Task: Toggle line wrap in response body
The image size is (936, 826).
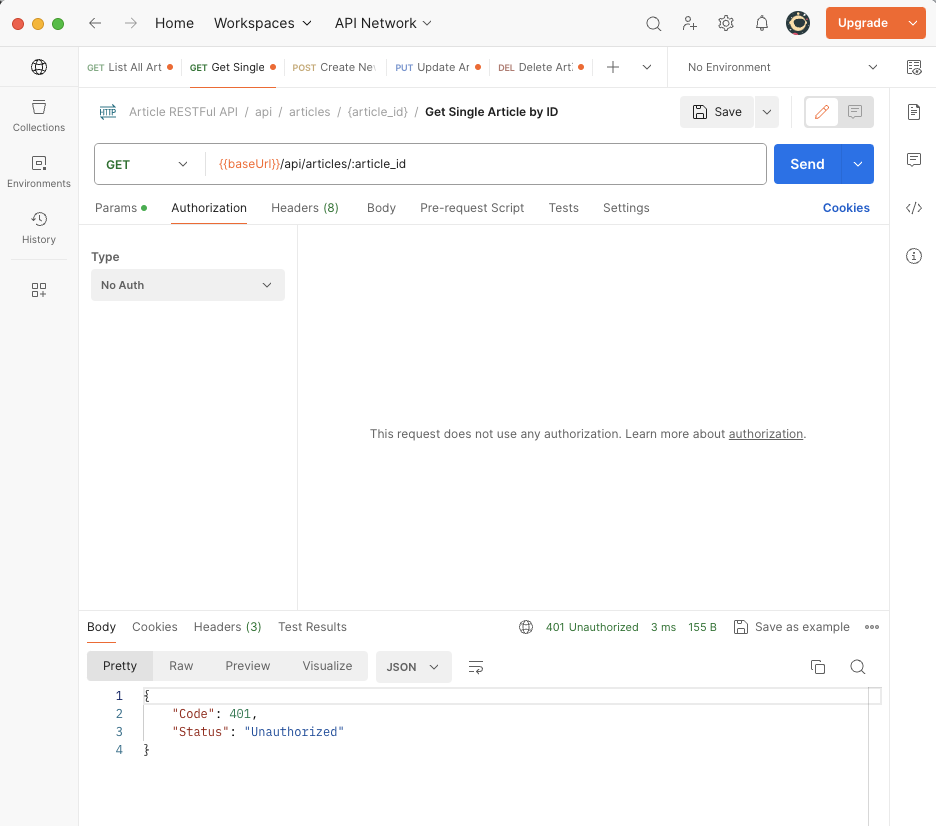Action: point(476,667)
